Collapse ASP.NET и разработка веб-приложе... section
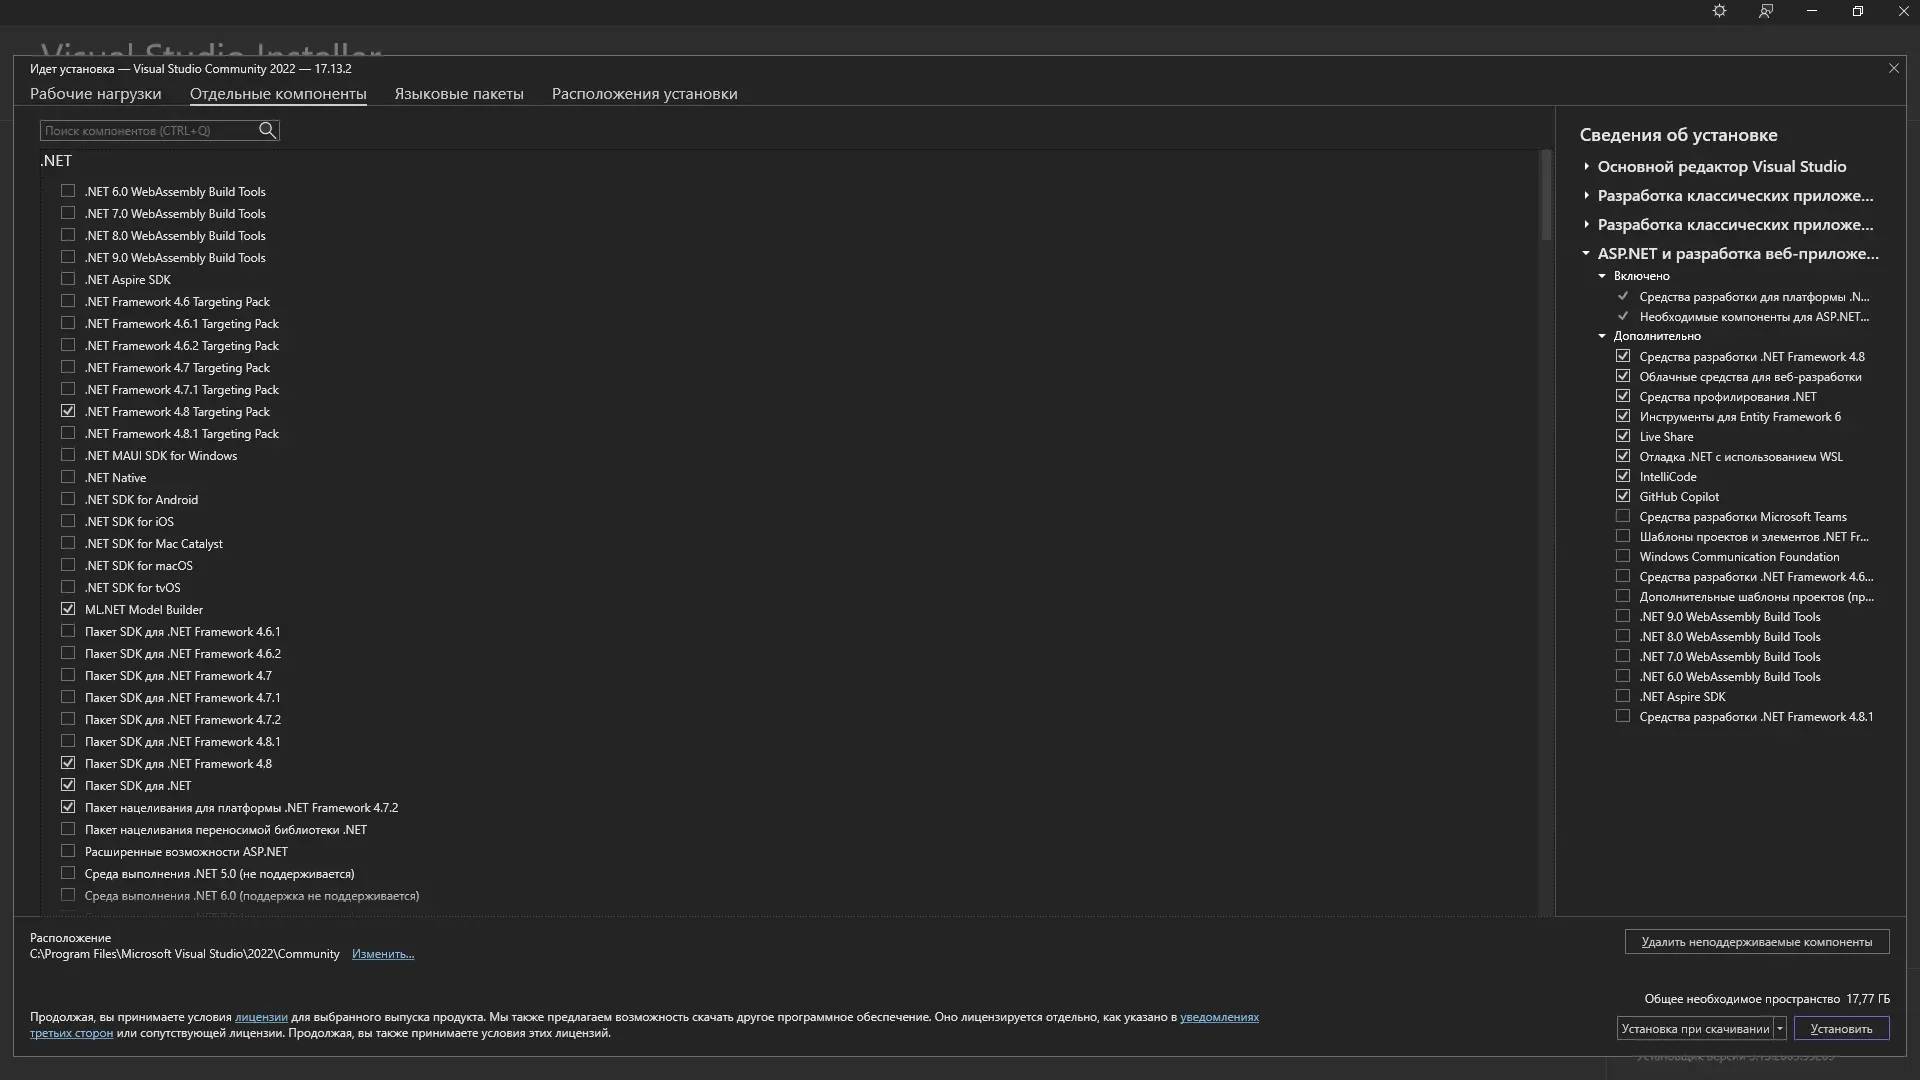The image size is (1920, 1080). pyautogui.click(x=1586, y=253)
